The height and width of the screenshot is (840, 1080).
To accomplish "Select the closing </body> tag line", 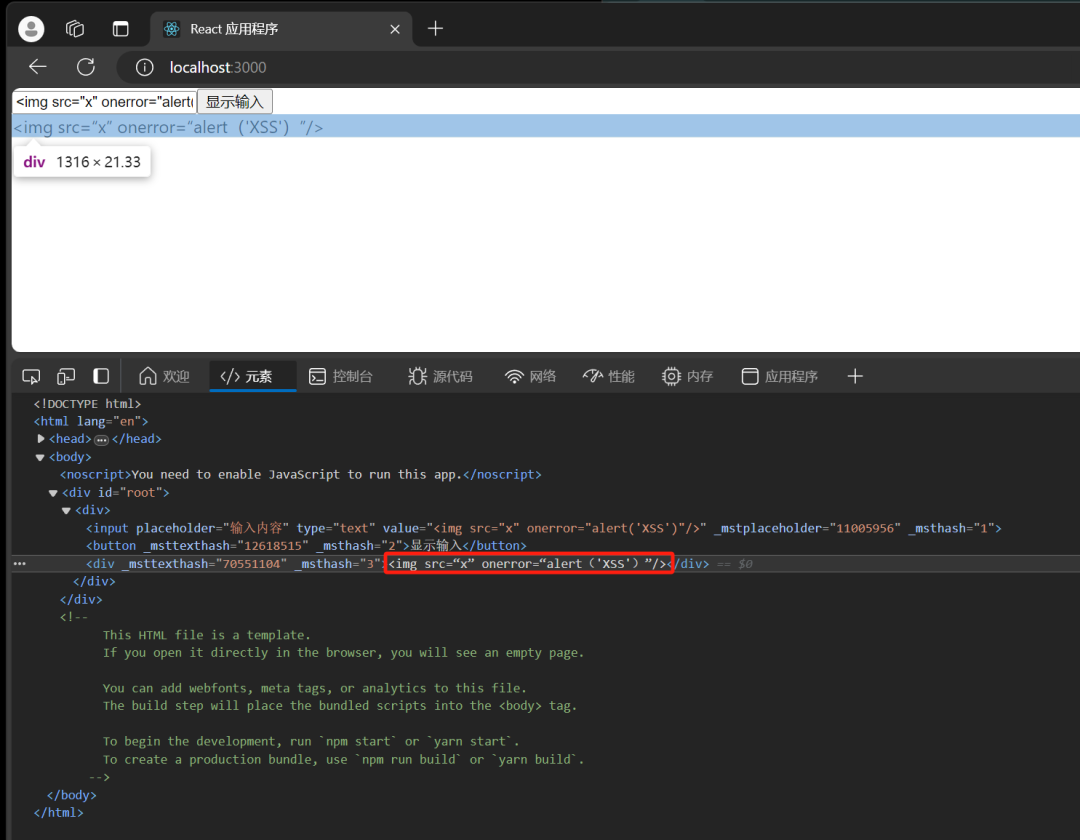I will [72, 795].
